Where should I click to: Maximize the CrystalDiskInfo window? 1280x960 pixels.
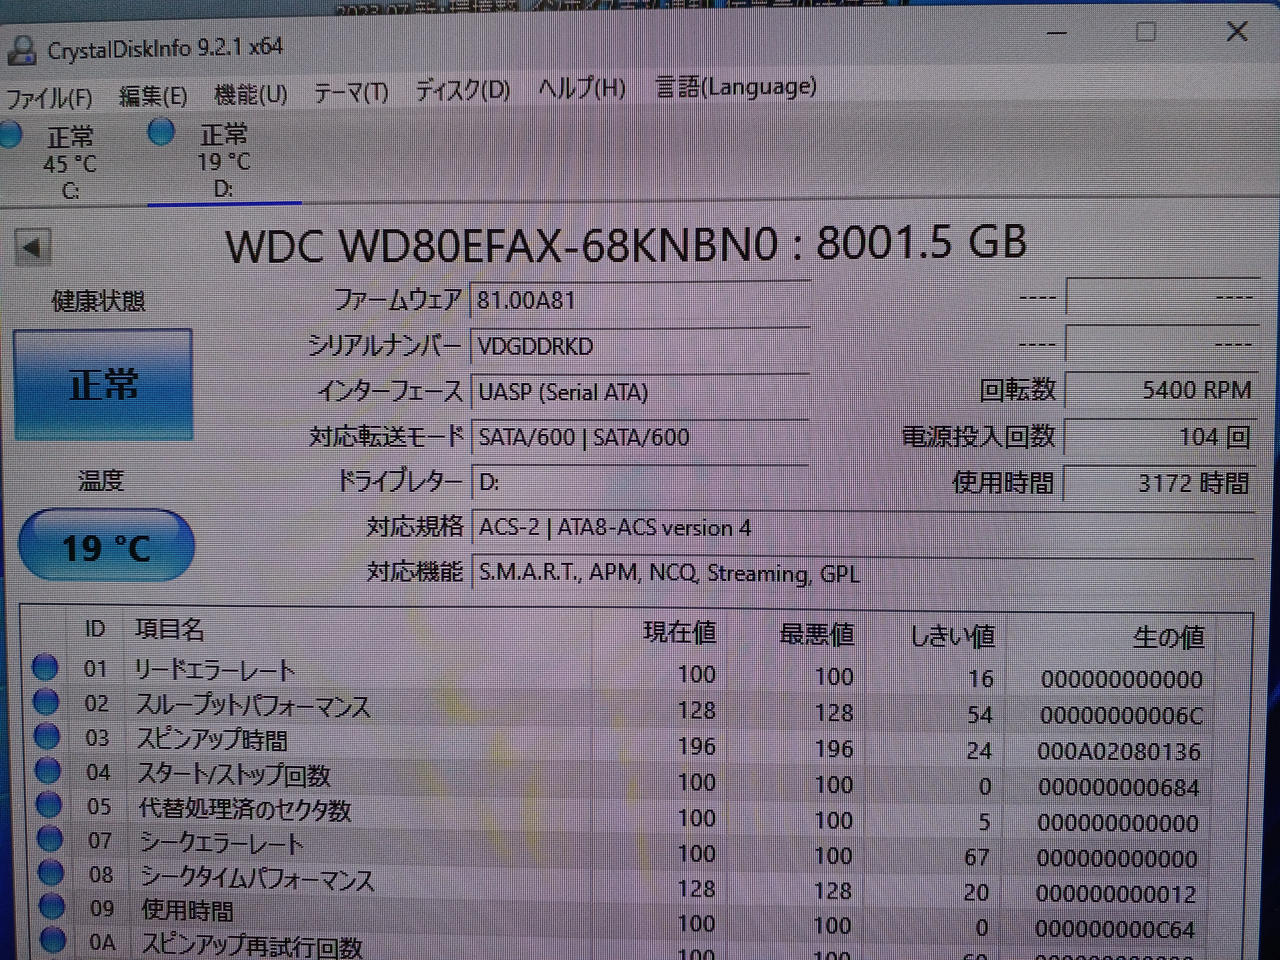click(1146, 32)
